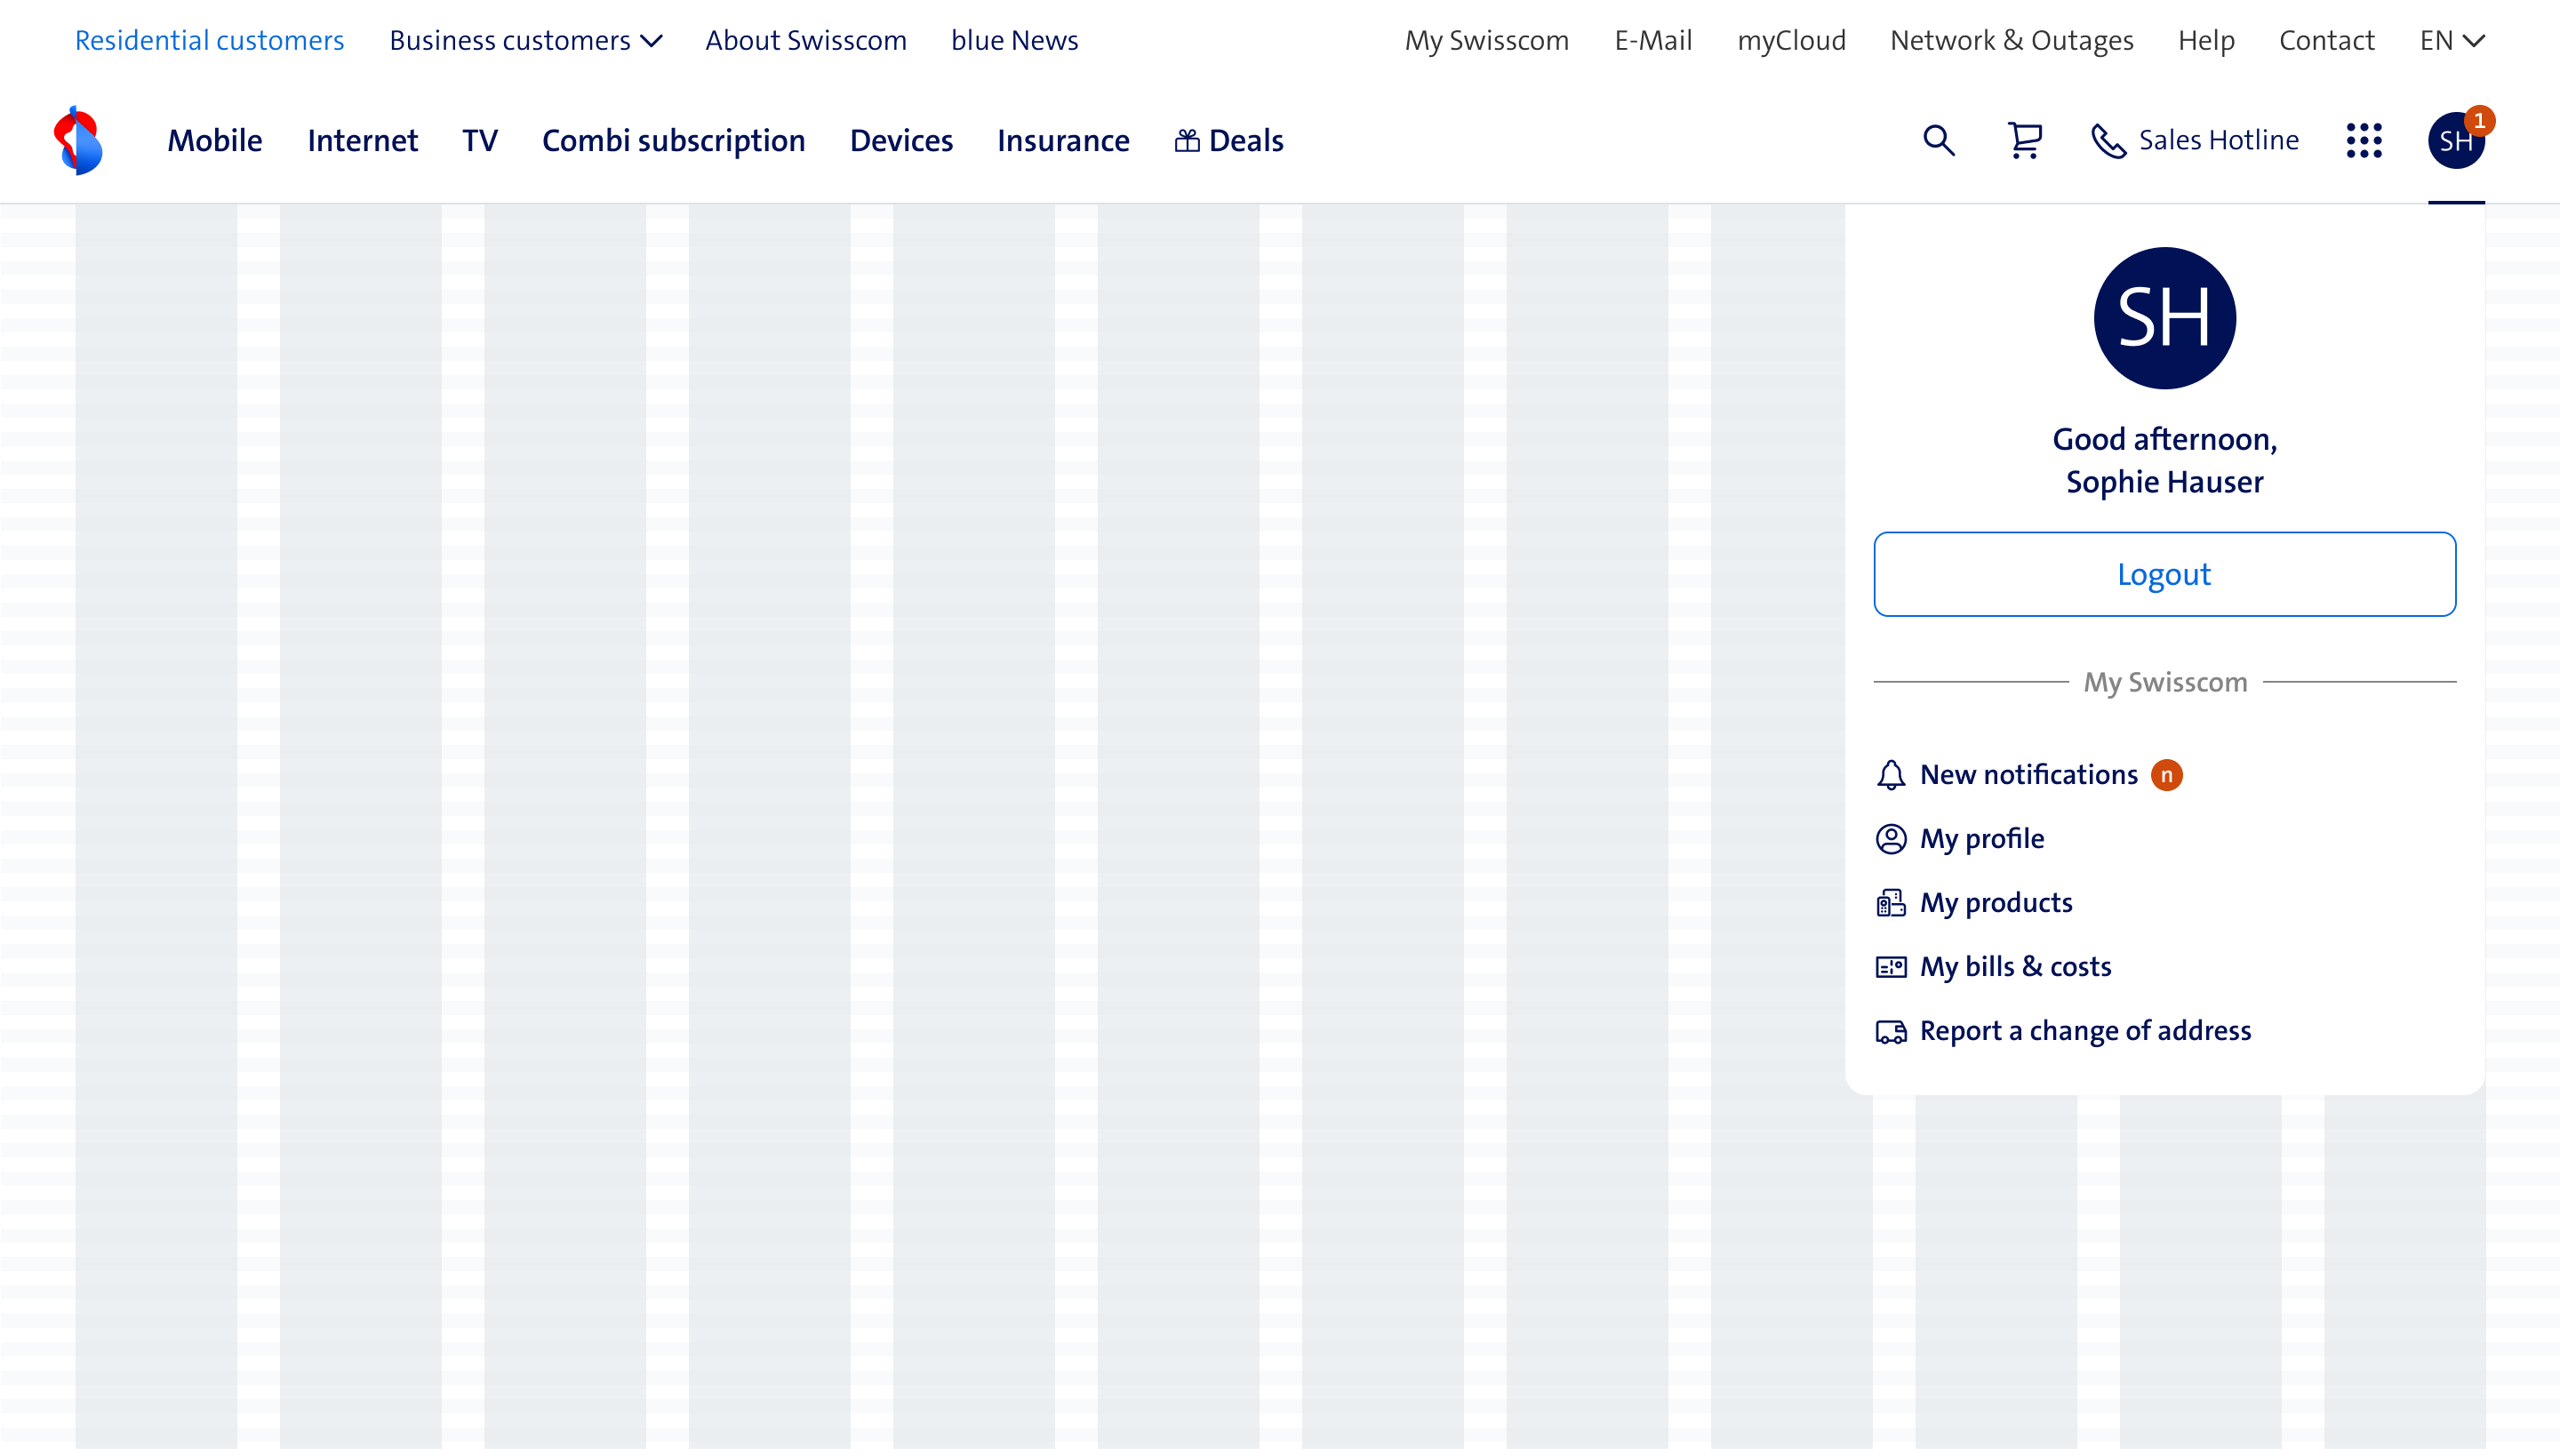Open the Internet menu
This screenshot has width=2560, height=1456.
[x=362, y=140]
